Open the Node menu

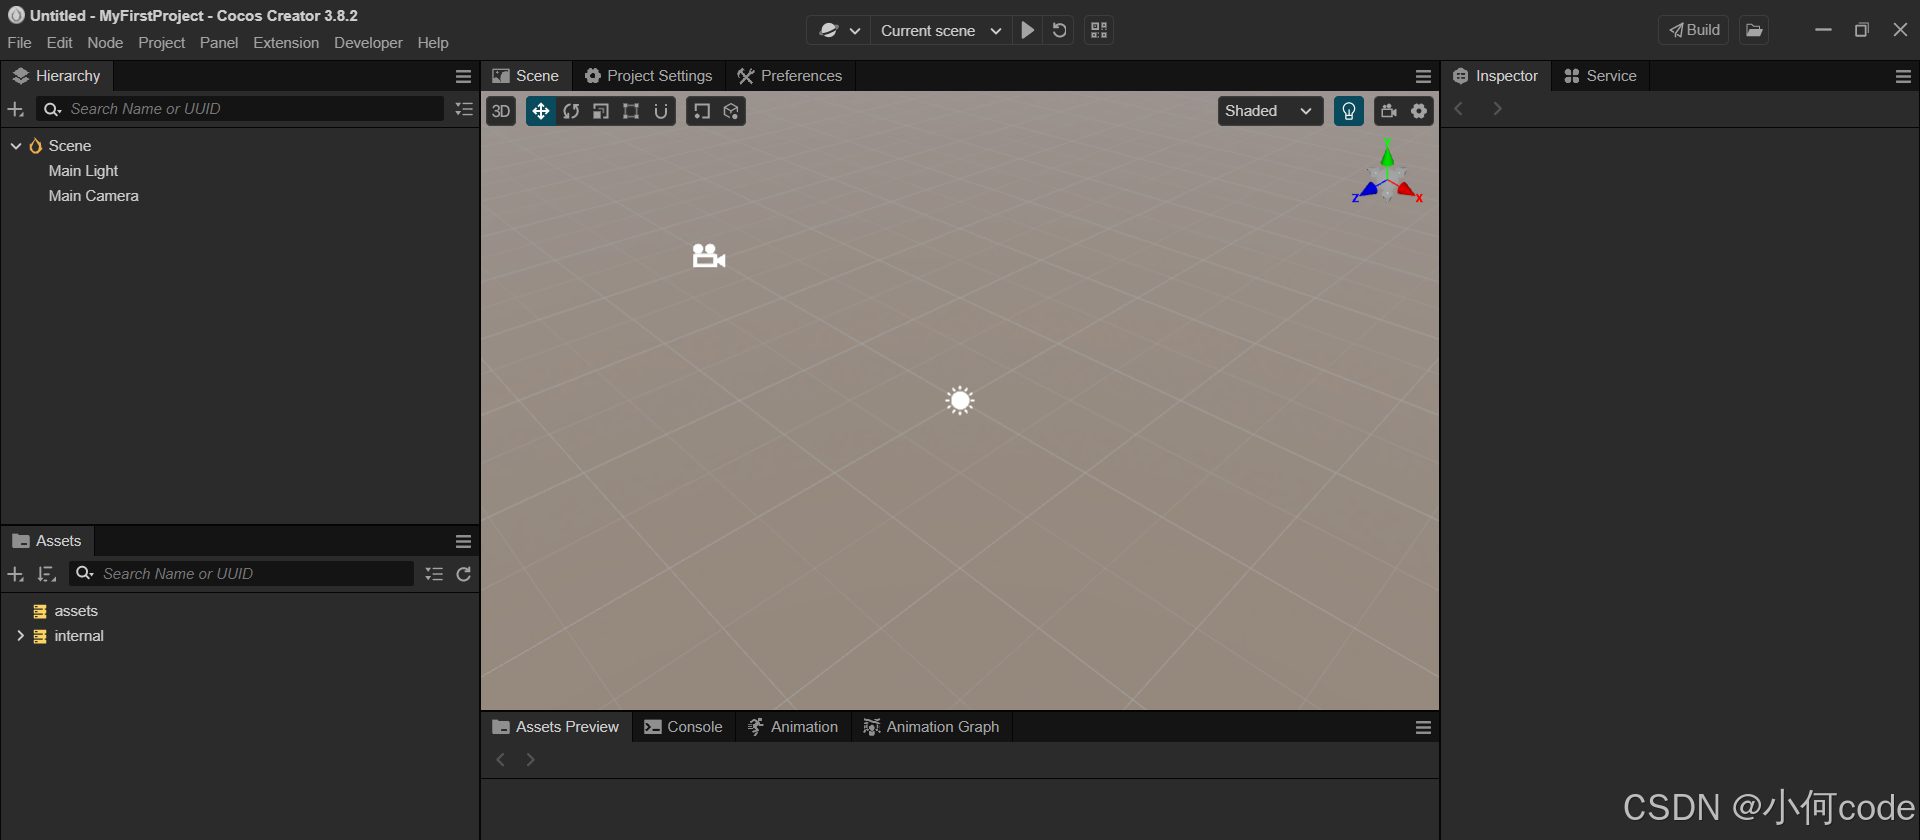pyautogui.click(x=105, y=43)
